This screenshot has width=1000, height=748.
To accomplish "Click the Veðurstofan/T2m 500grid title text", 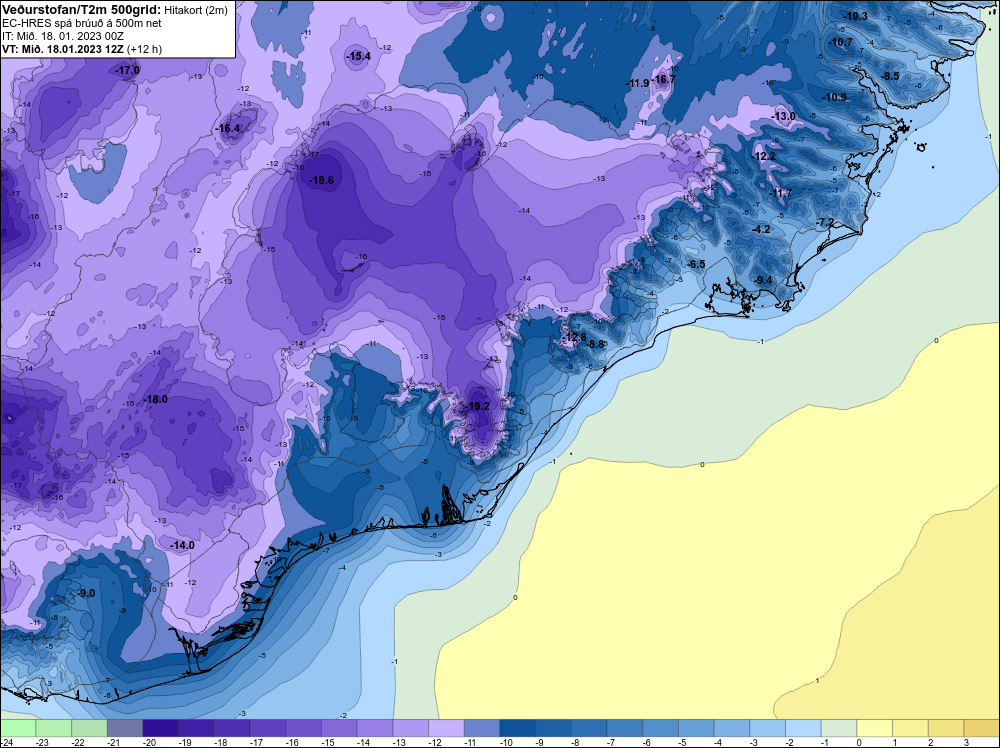I will click(x=81, y=10).
